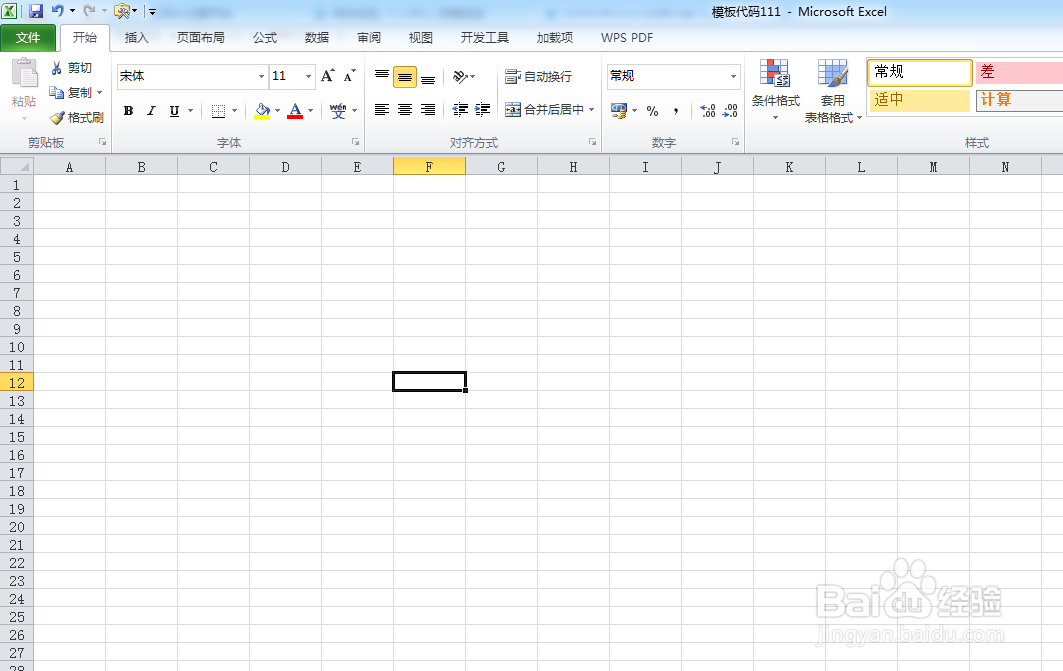The image size is (1063, 671).
Task: Click the bottom align icon
Action: pyautogui.click(x=428, y=77)
